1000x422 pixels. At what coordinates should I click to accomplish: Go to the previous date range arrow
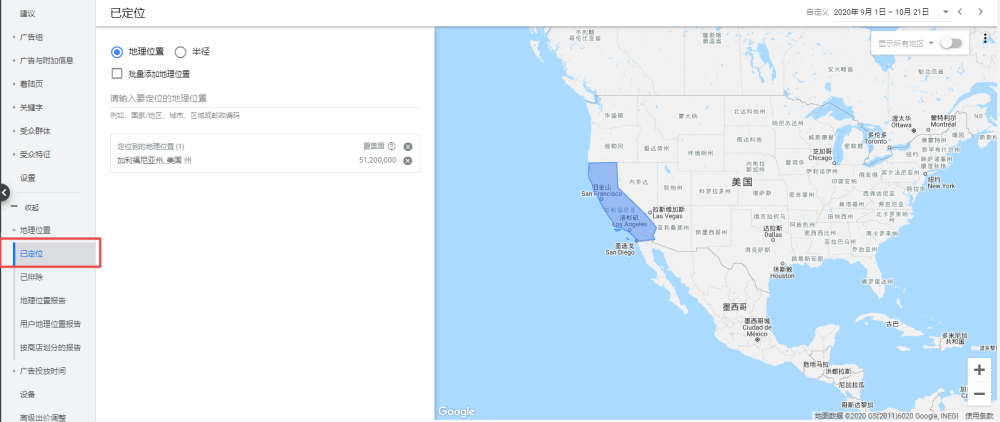pyautogui.click(x=960, y=12)
